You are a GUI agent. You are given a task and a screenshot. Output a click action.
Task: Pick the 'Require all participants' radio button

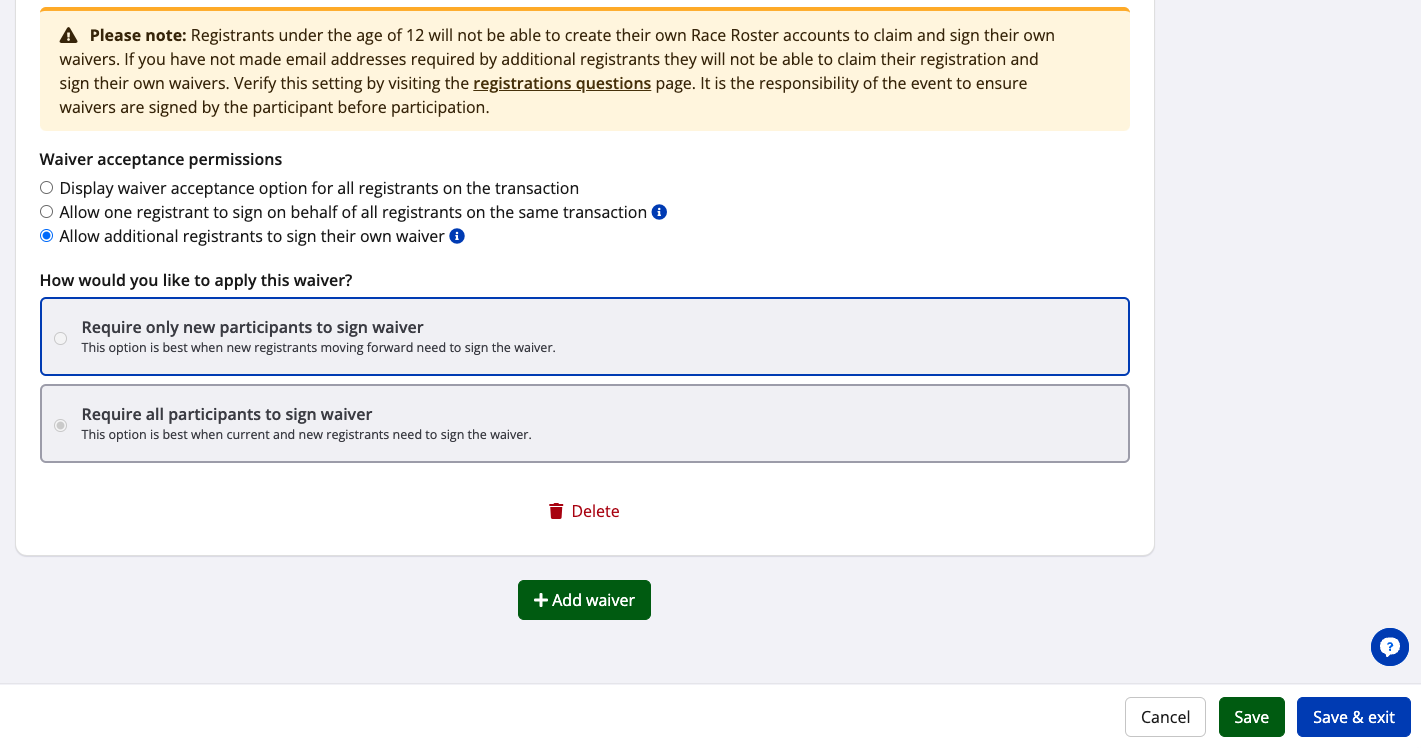(61, 425)
